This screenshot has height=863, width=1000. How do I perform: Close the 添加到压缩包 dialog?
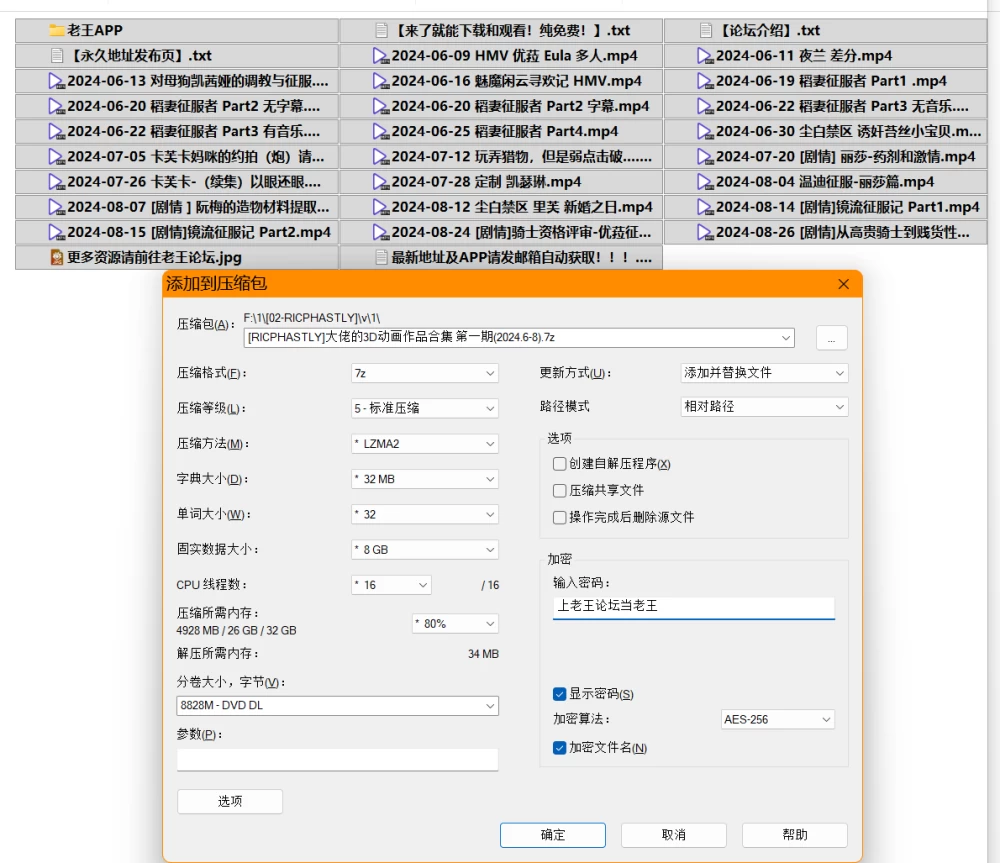[843, 284]
